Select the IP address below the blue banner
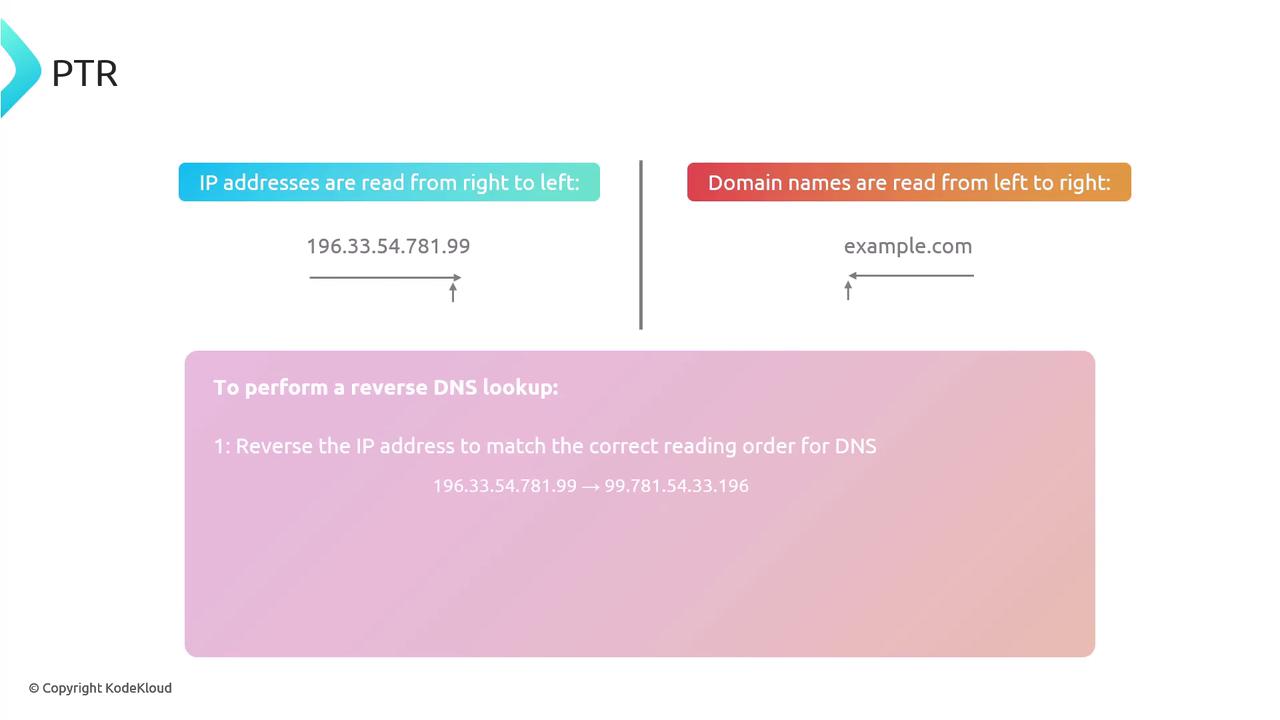1280x720 pixels. (x=388, y=246)
